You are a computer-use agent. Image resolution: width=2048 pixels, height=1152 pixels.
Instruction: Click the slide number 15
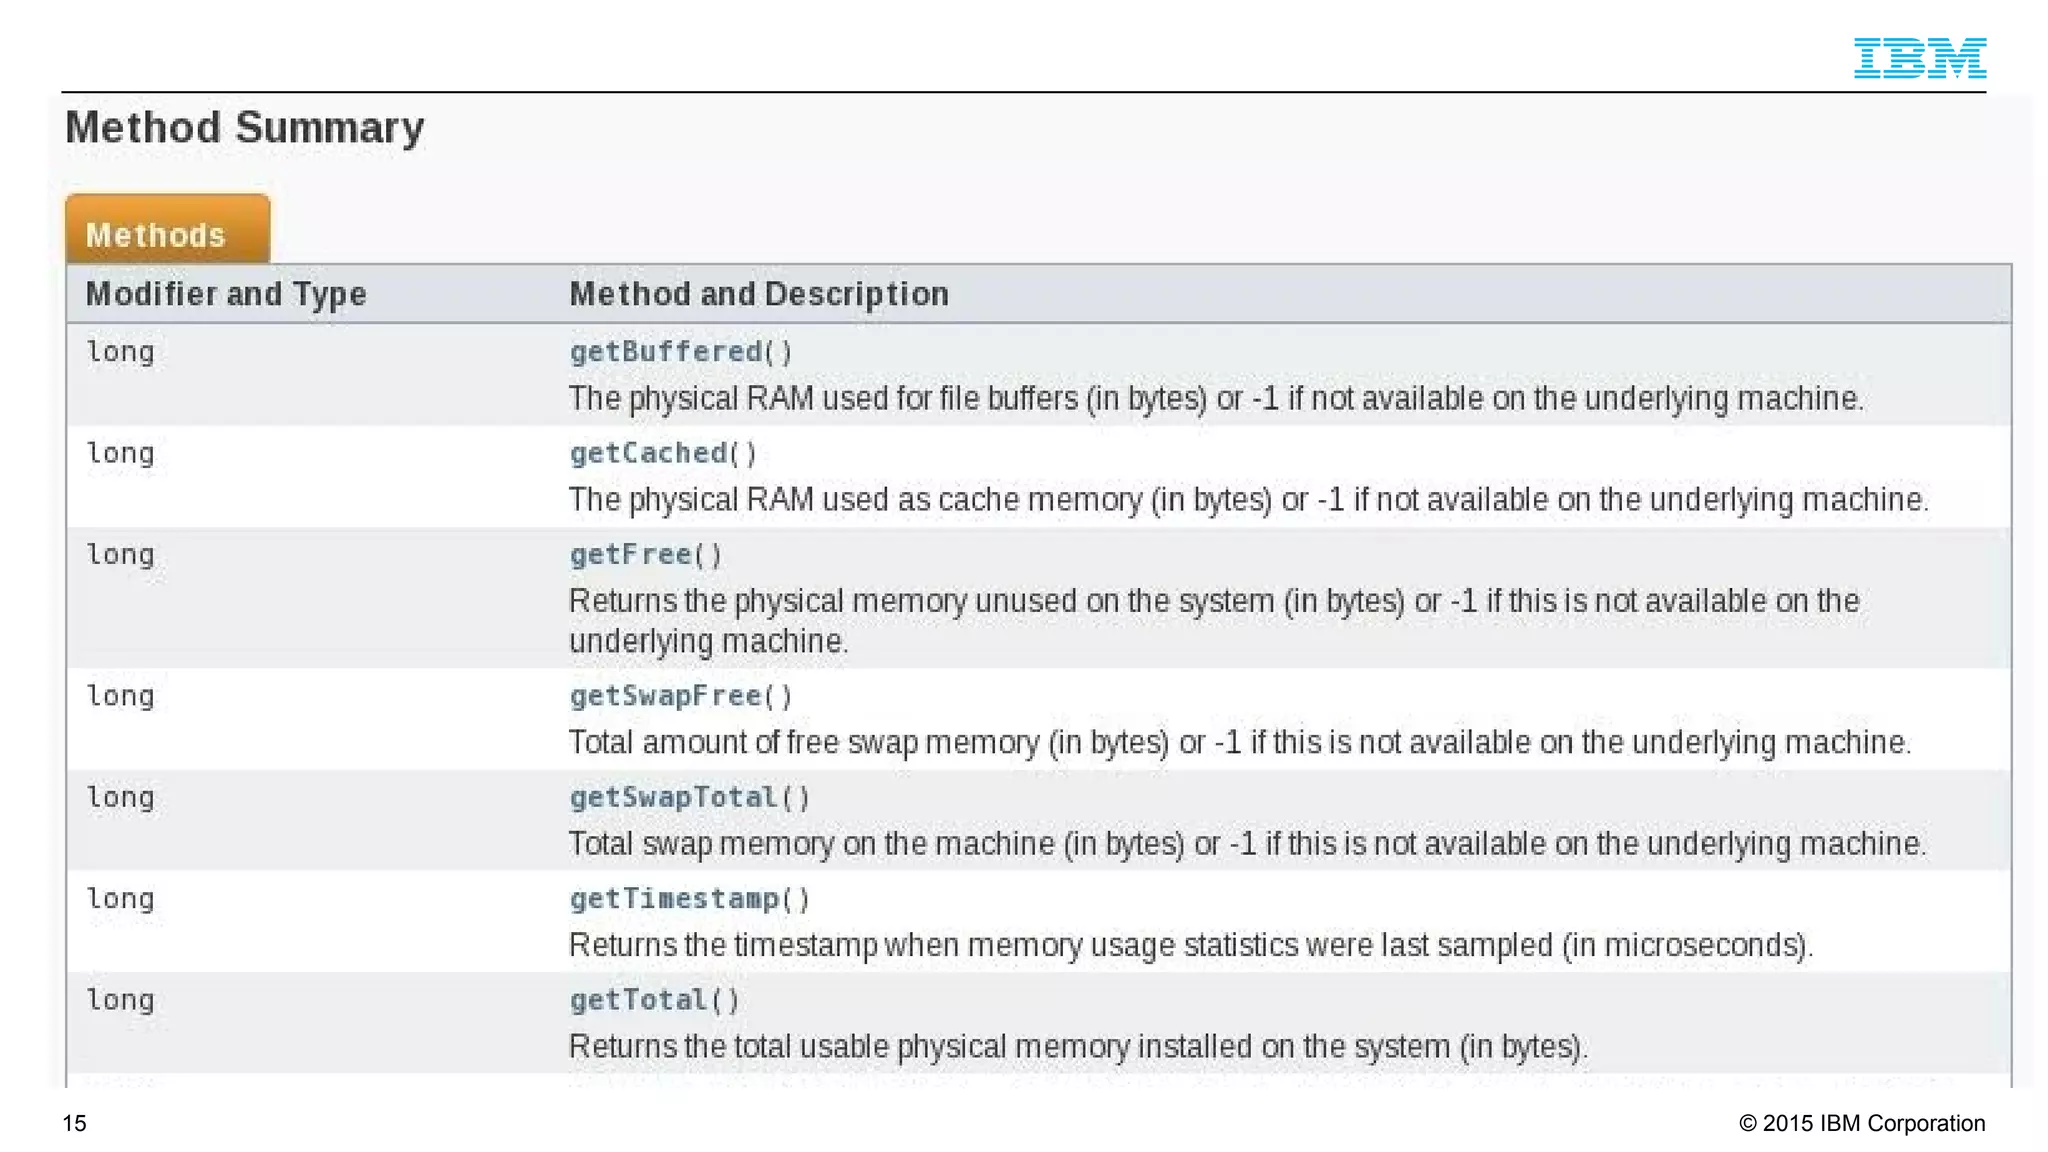pyautogui.click(x=75, y=1123)
